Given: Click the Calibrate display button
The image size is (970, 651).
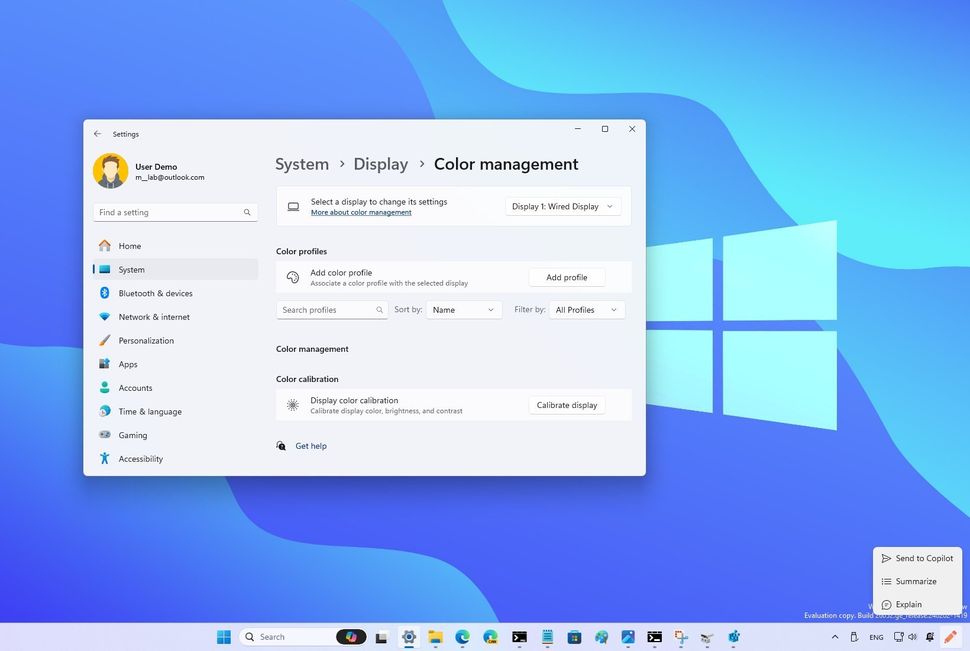Looking at the screenshot, I should 566,405.
